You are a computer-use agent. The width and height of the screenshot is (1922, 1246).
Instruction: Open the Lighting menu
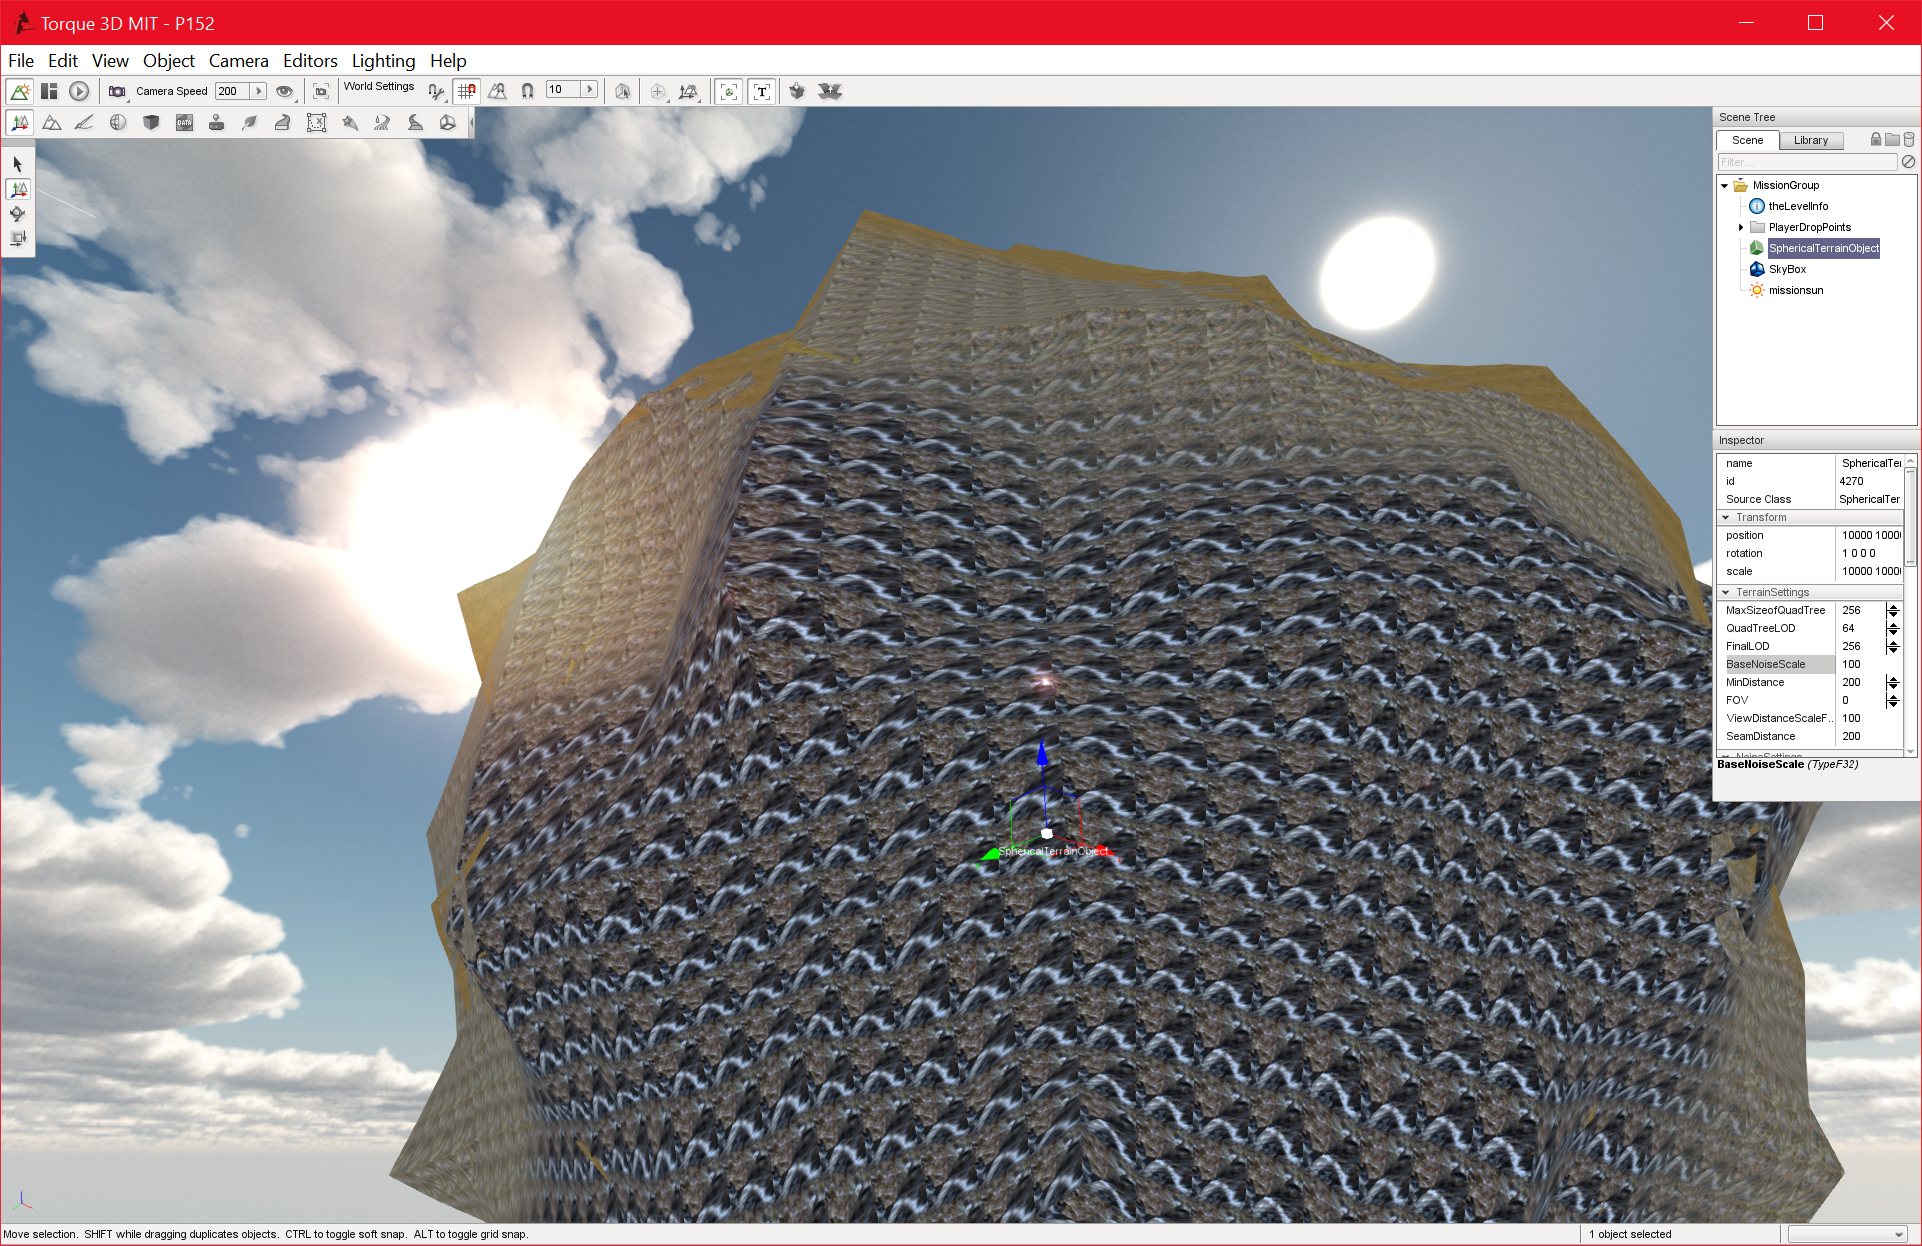383,61
